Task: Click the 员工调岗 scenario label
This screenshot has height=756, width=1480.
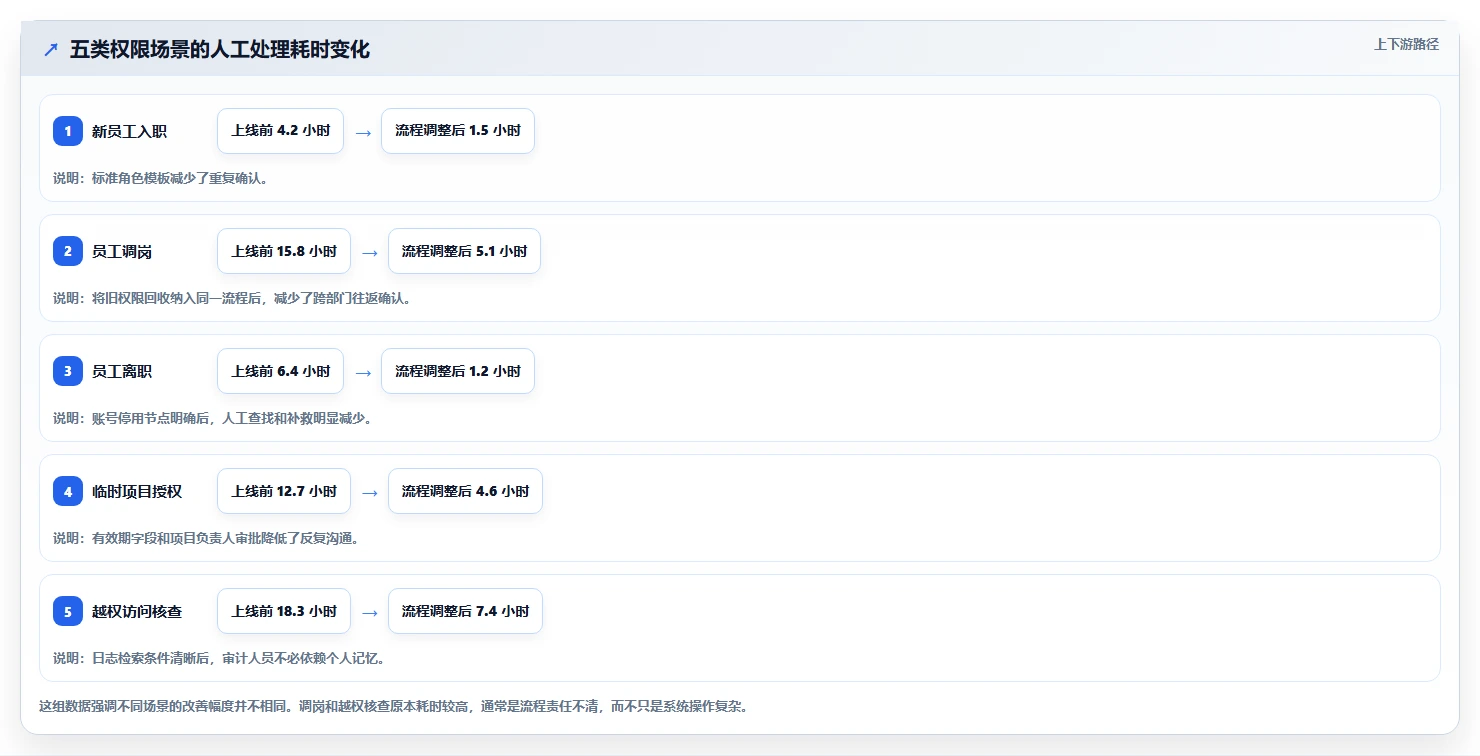Action: click(122, 251)
